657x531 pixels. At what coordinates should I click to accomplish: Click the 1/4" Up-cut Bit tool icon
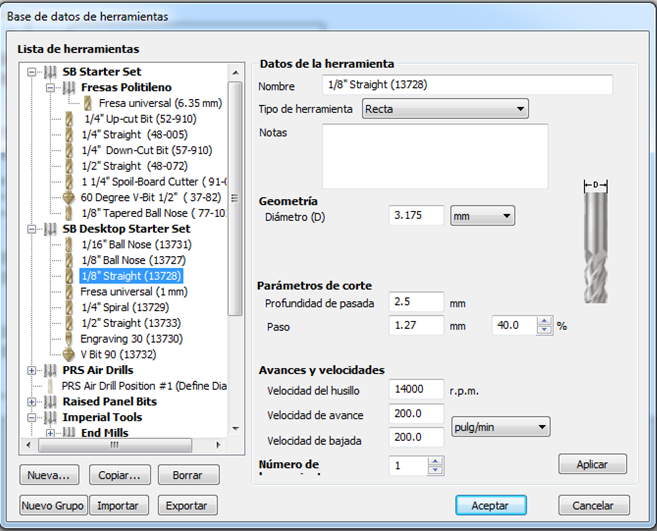[69, 119]
